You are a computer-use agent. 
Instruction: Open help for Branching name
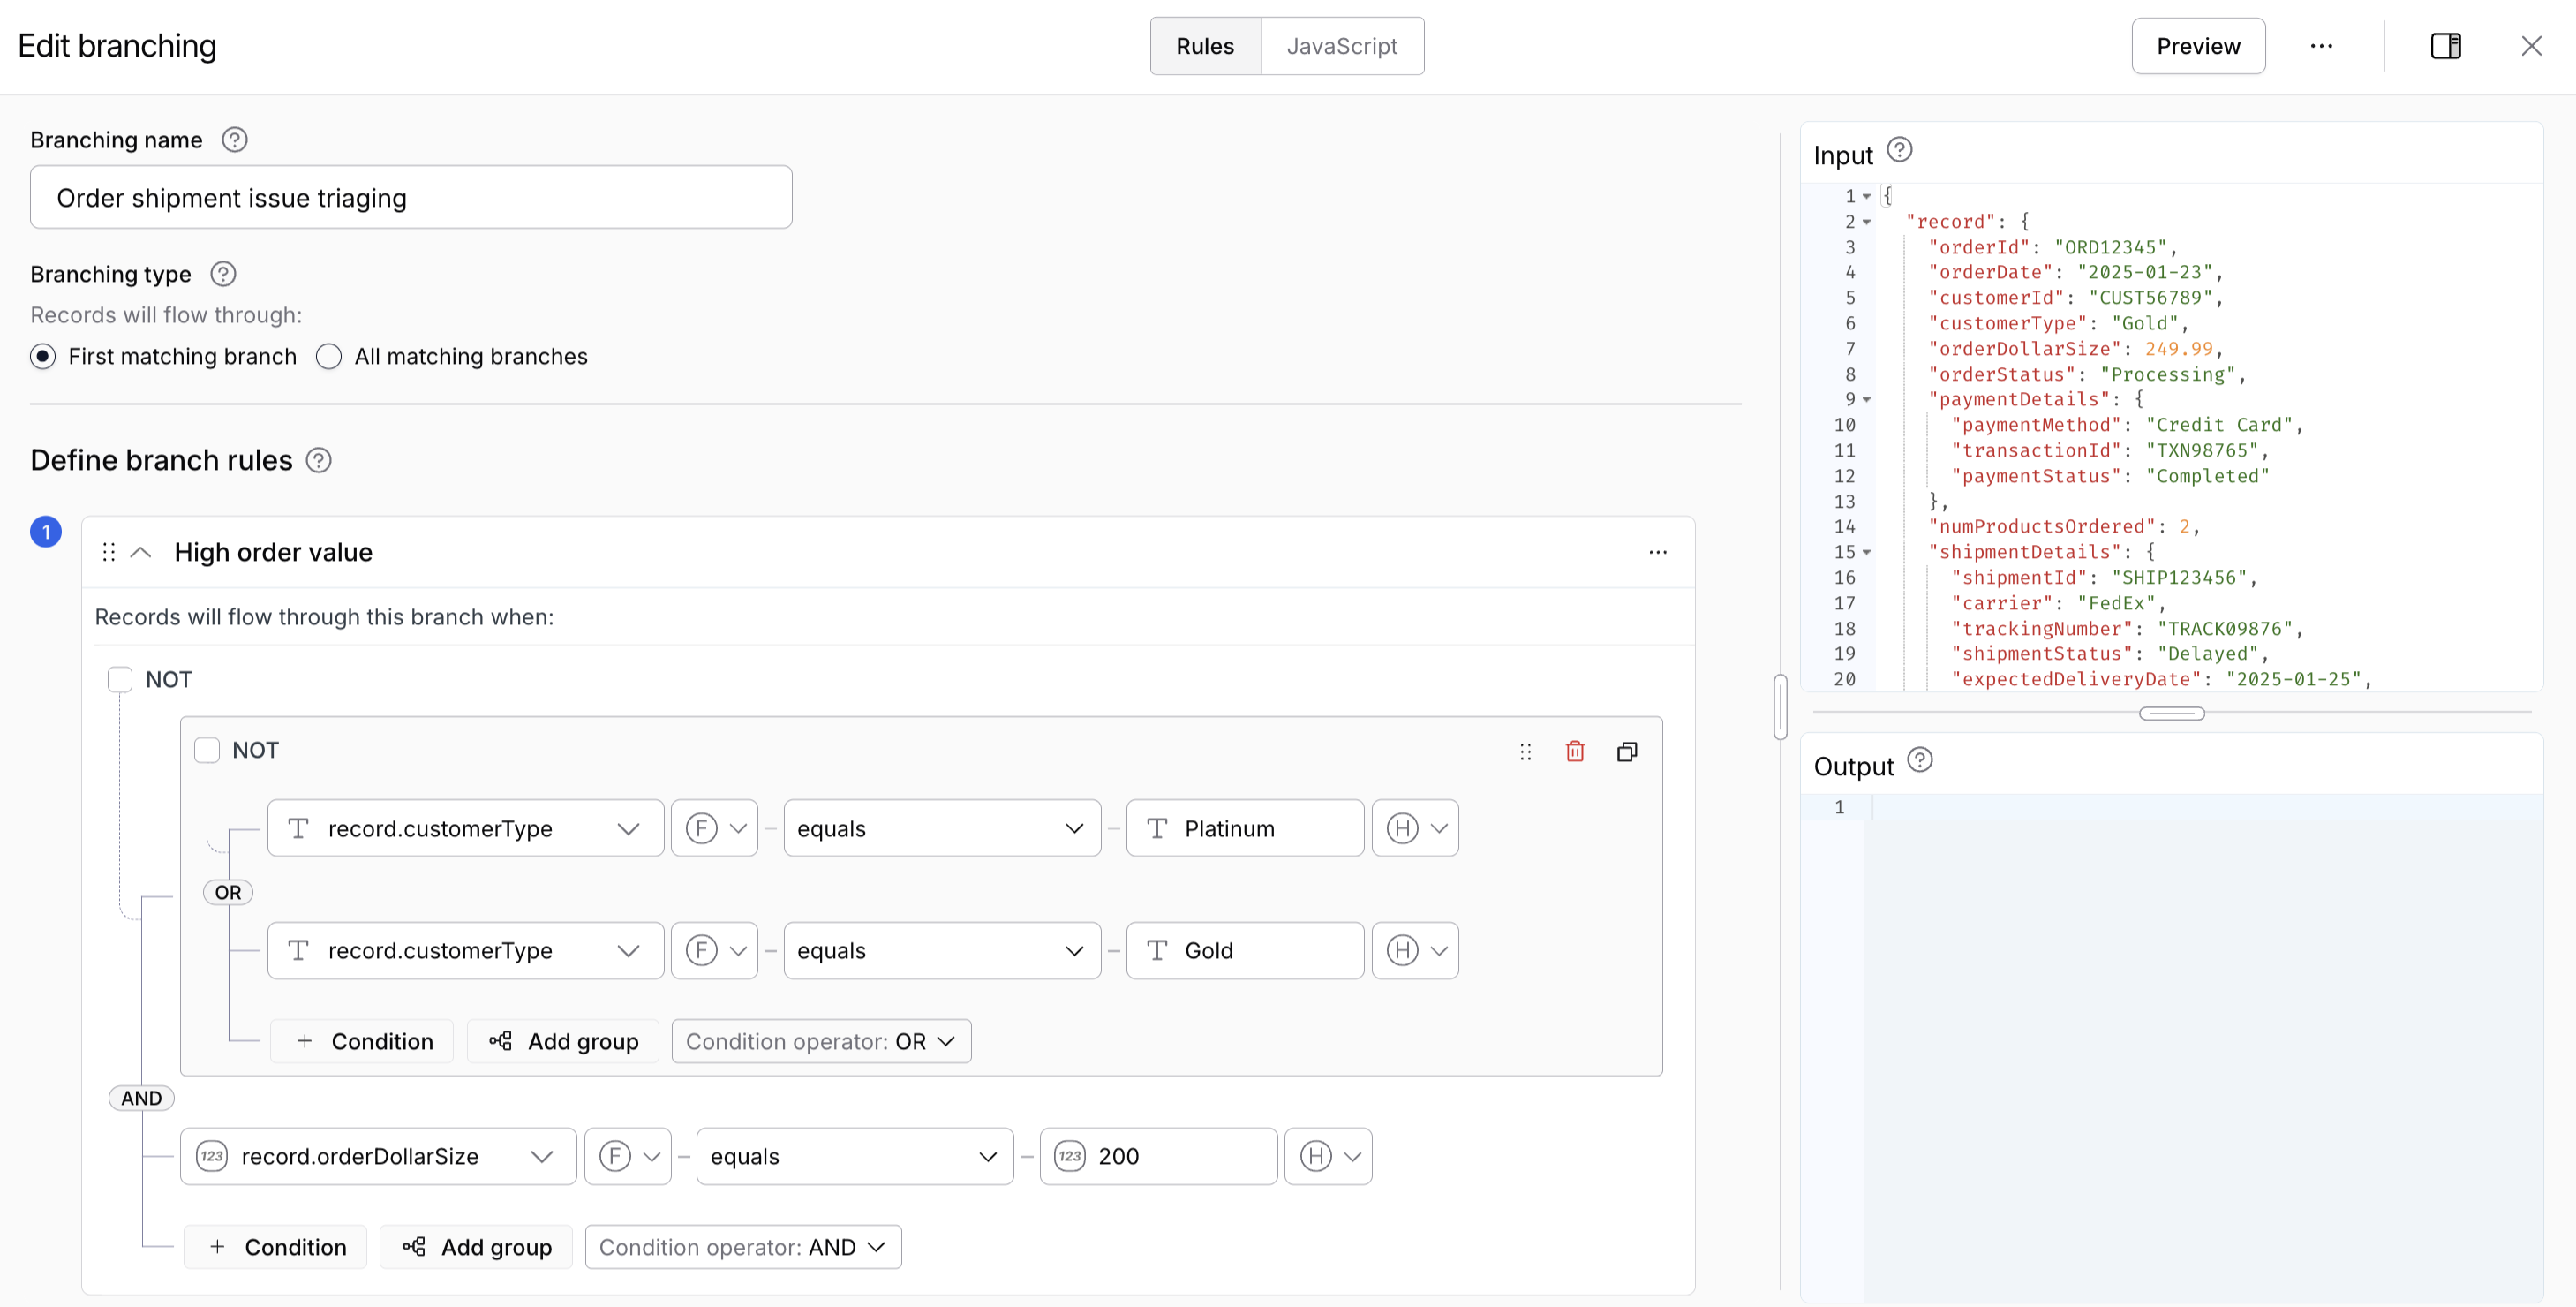click(234, 140)
